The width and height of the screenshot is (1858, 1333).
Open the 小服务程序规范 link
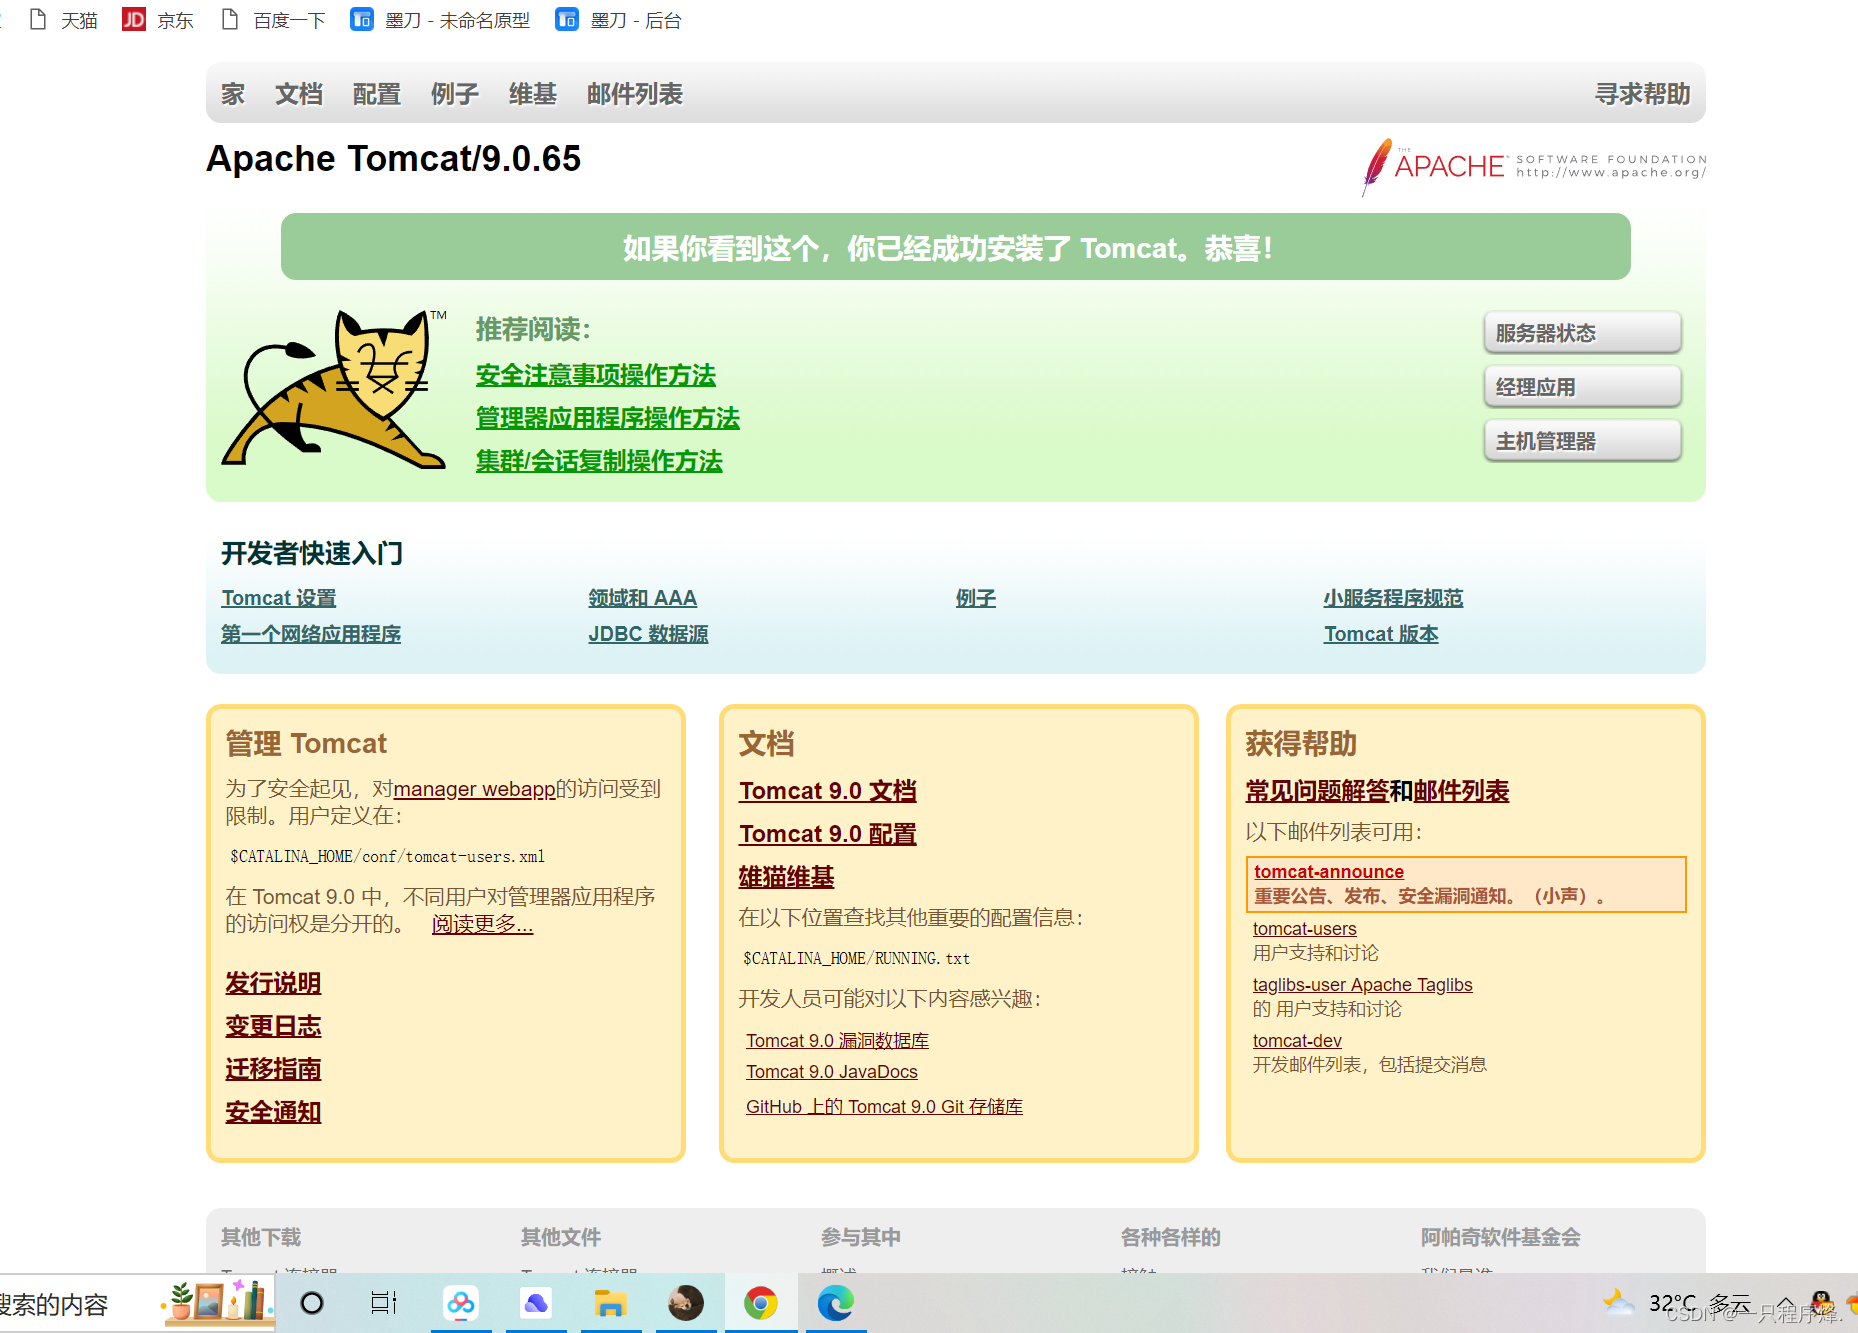point(1393,598)
